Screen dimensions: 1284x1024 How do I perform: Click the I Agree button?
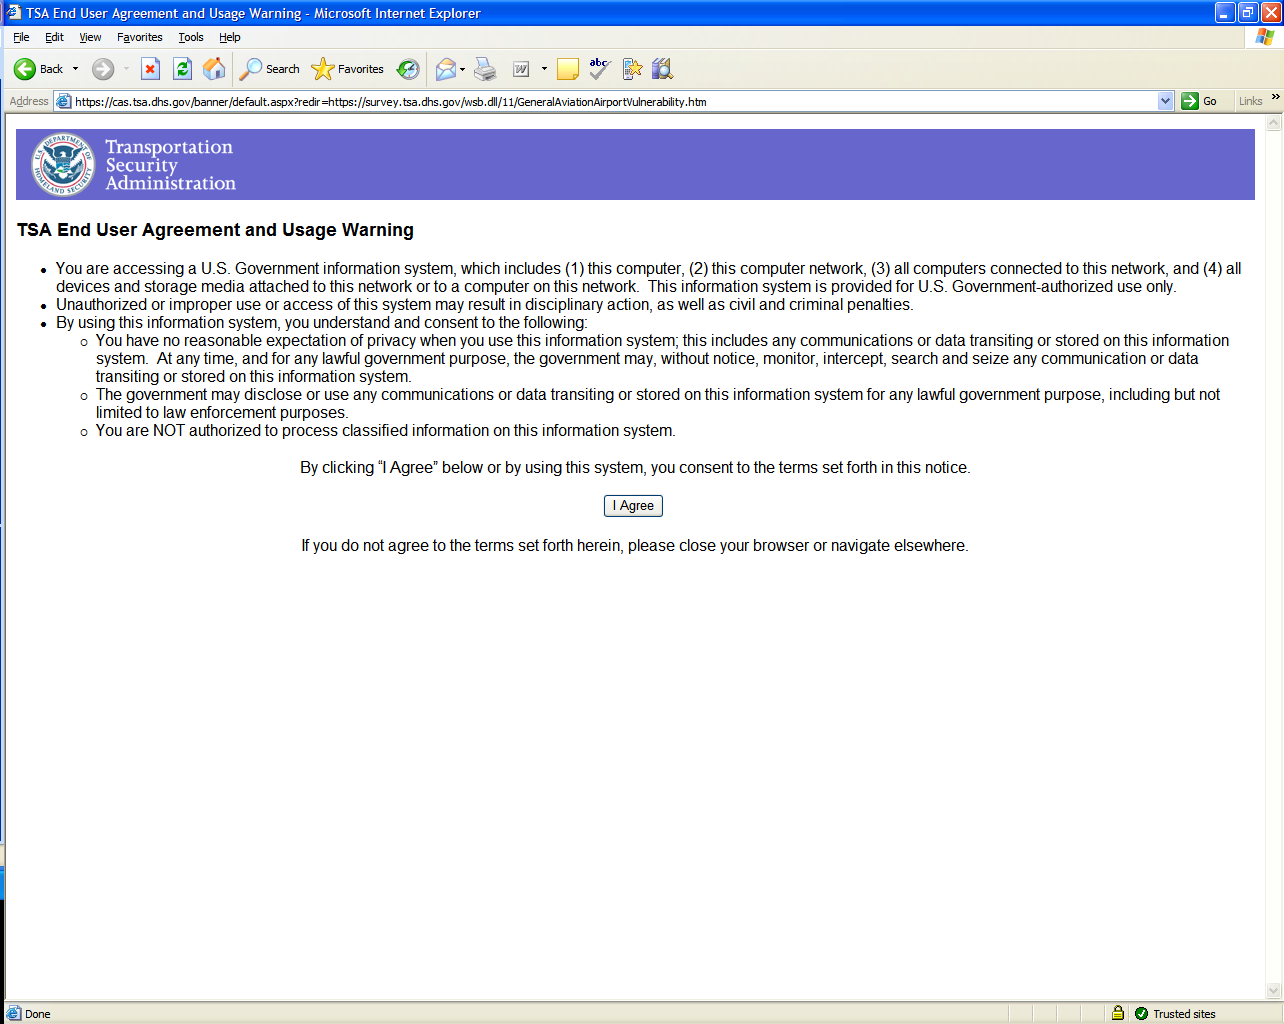pyautogui.click(x=633, y=506)
